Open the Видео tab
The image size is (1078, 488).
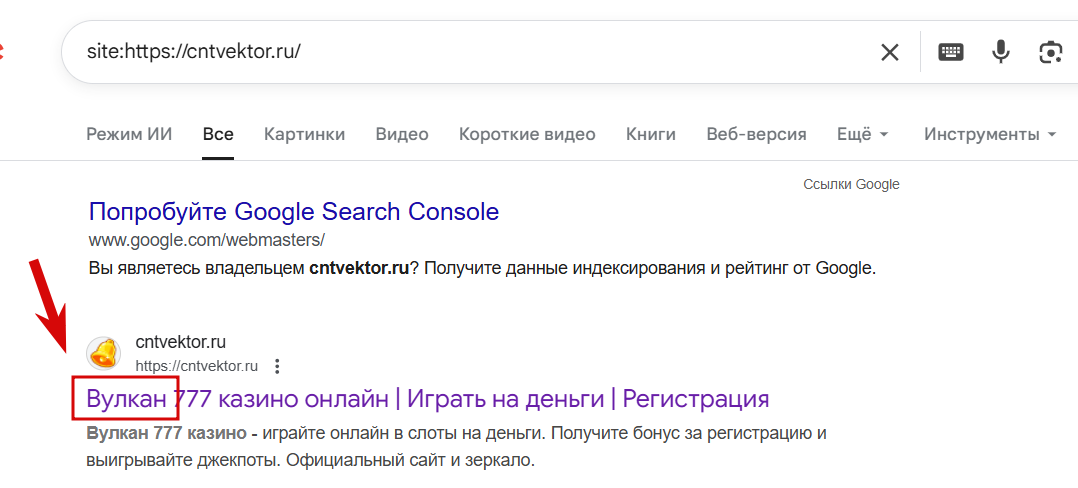click(x=402, y=134)
